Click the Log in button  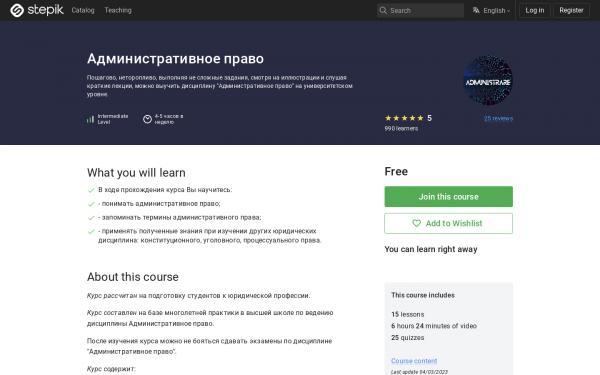535,10
